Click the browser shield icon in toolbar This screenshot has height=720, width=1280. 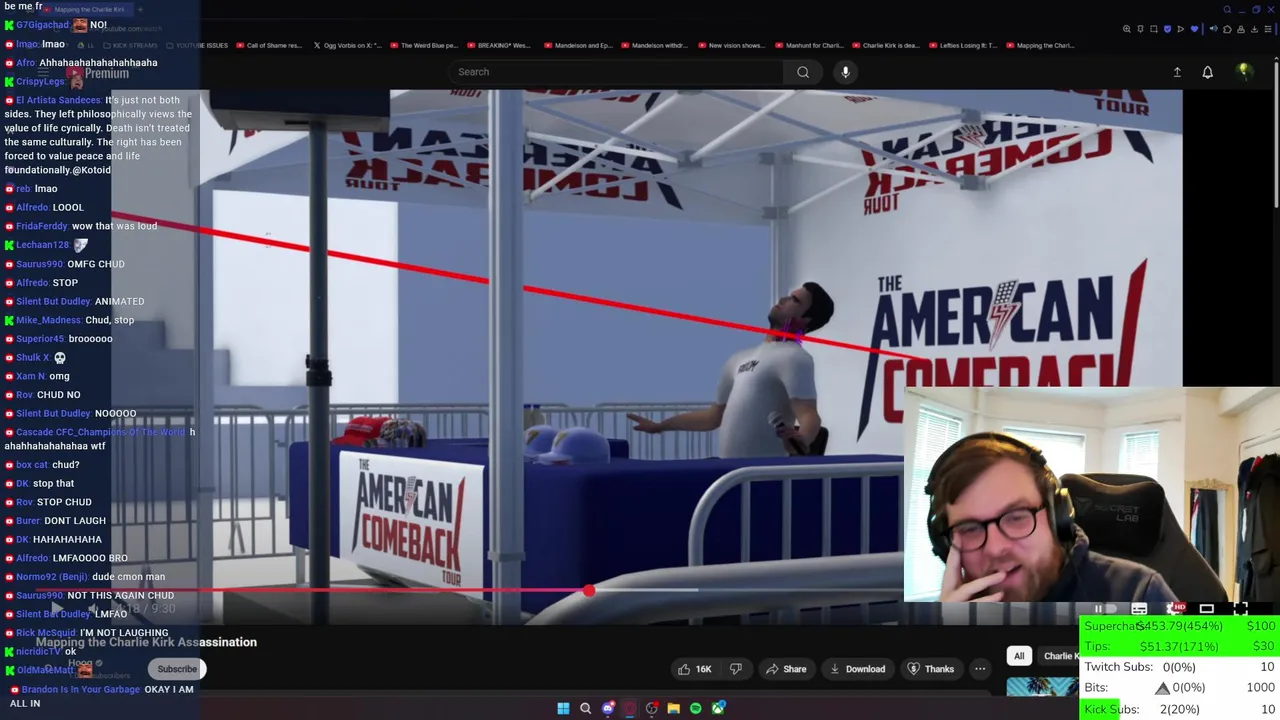click(1167, 29)
